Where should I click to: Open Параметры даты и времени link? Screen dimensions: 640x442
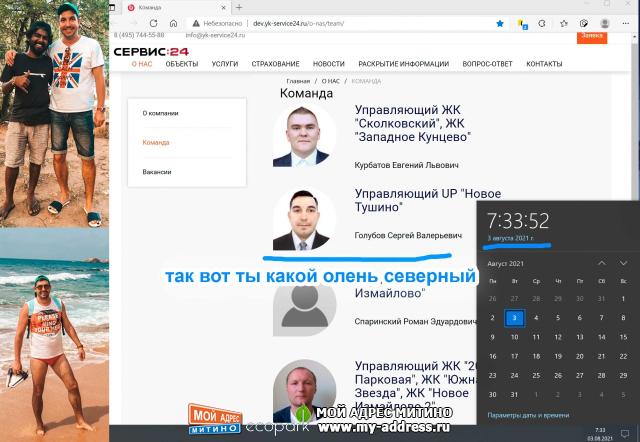(528, 415)
